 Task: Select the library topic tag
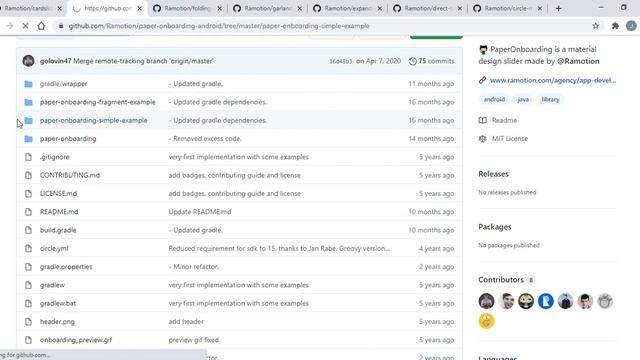pyautogui.click(x=550, y=99)
